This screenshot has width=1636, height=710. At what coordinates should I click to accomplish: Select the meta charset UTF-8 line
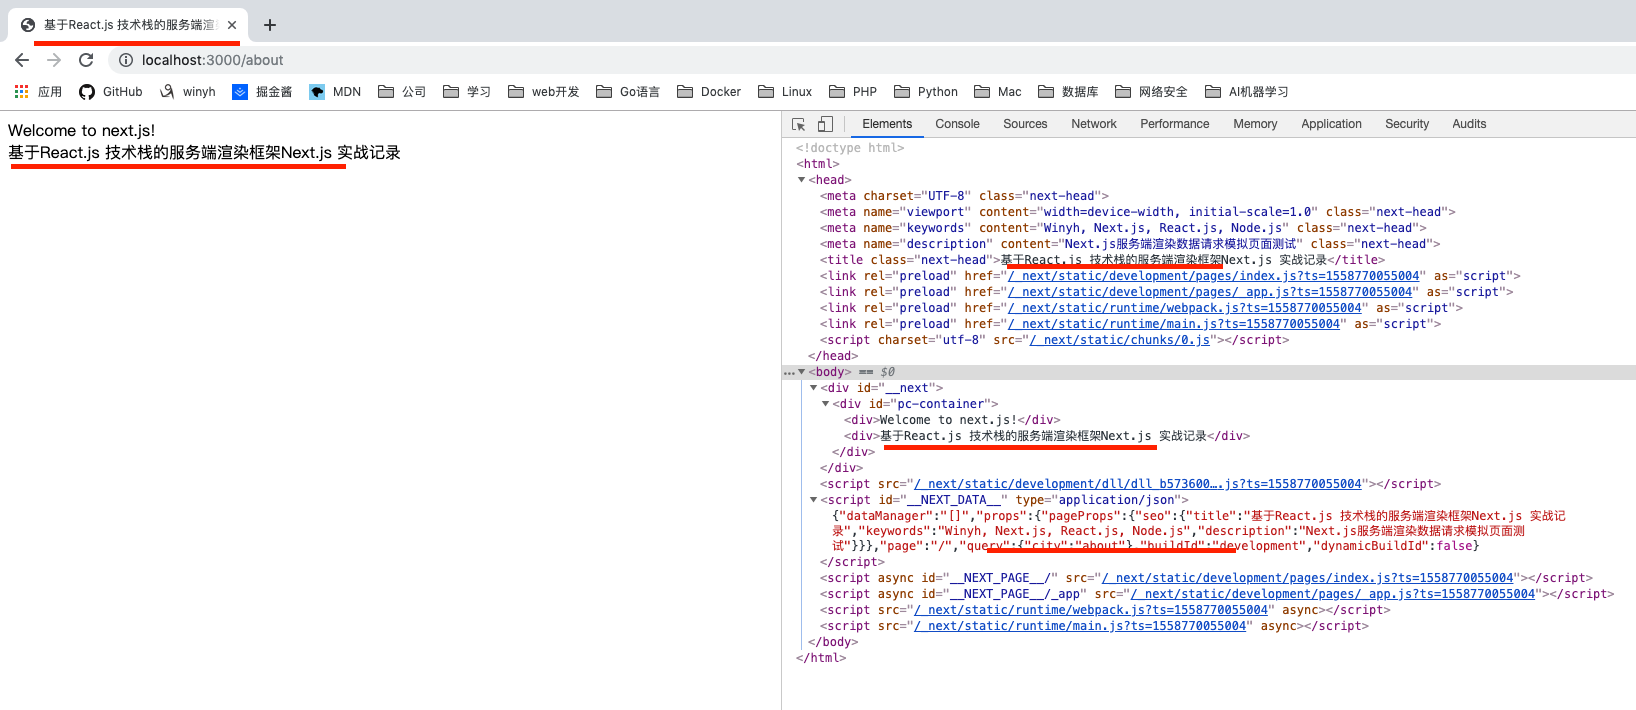pos(964,196)
